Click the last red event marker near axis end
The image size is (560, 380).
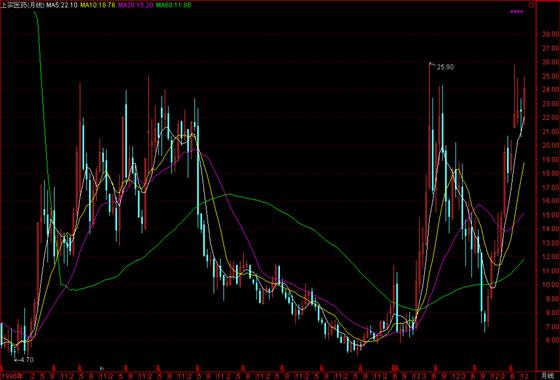tap(511, 368)
